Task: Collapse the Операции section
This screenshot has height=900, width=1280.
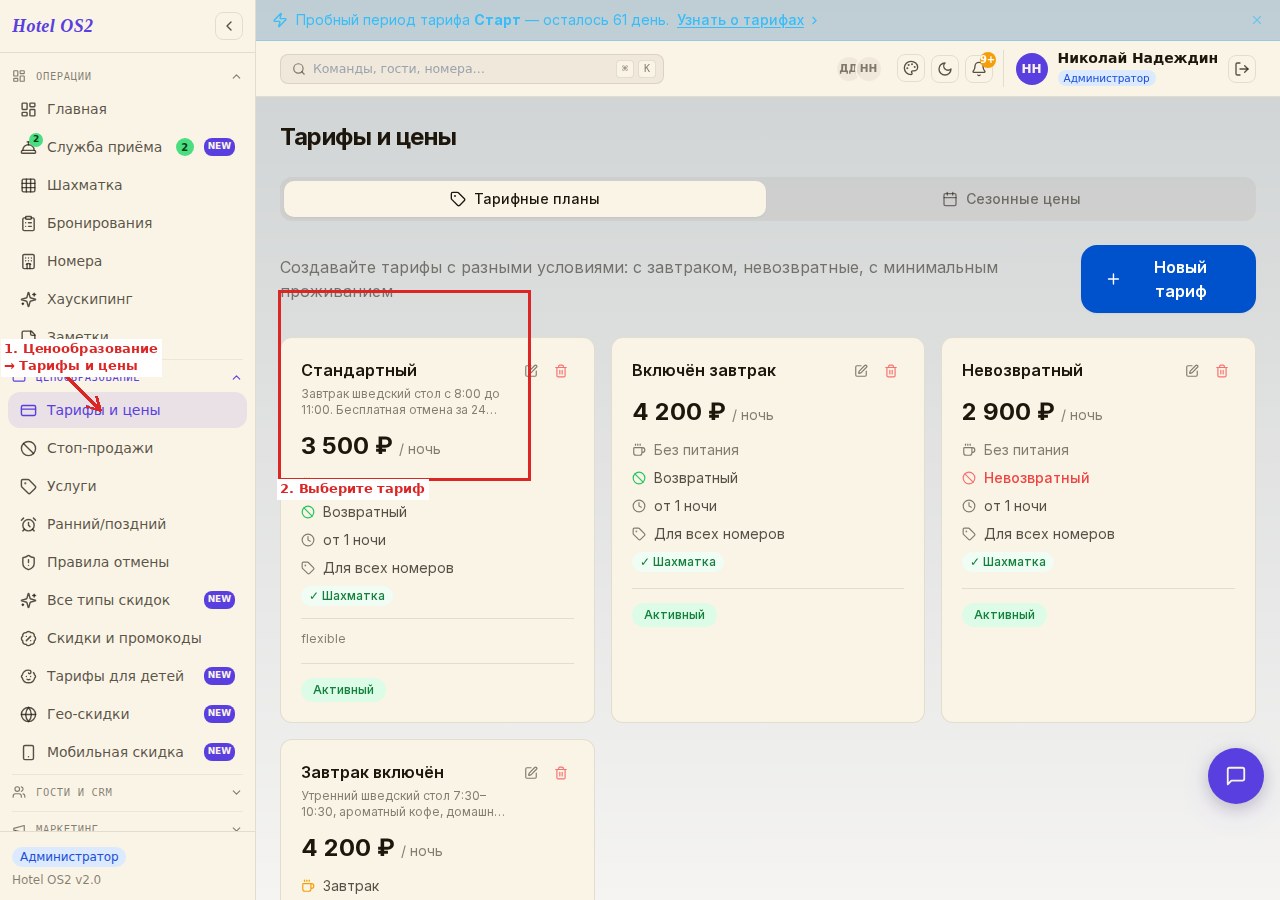Action: [x=236, y=76]
